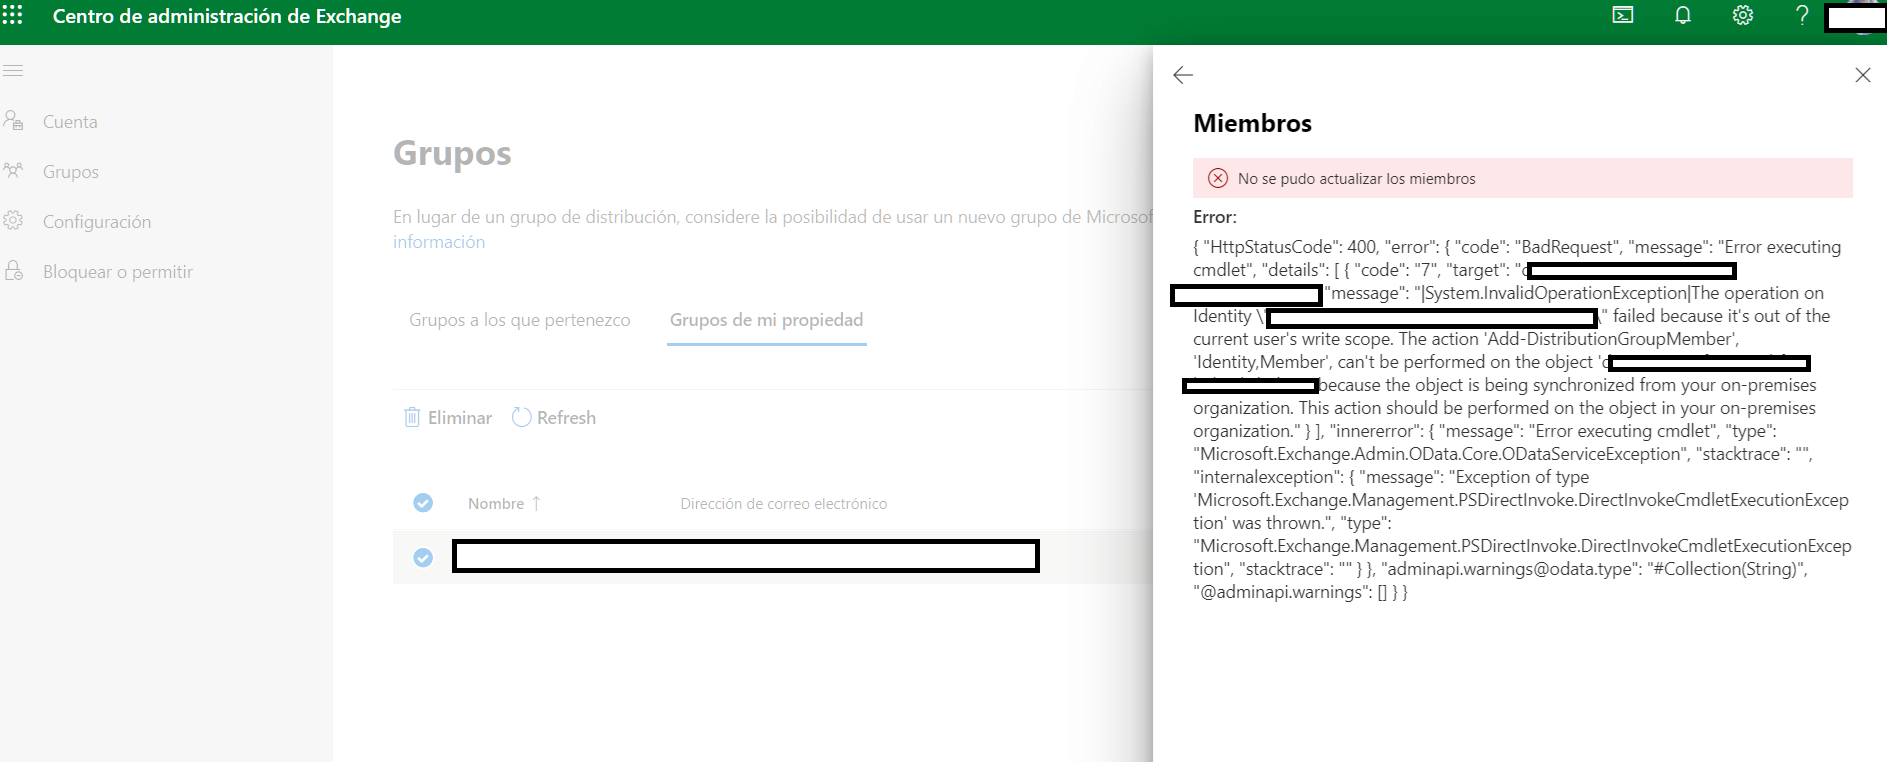Click the Refresh button label
Screen dimensions: 1887x762
566,418
